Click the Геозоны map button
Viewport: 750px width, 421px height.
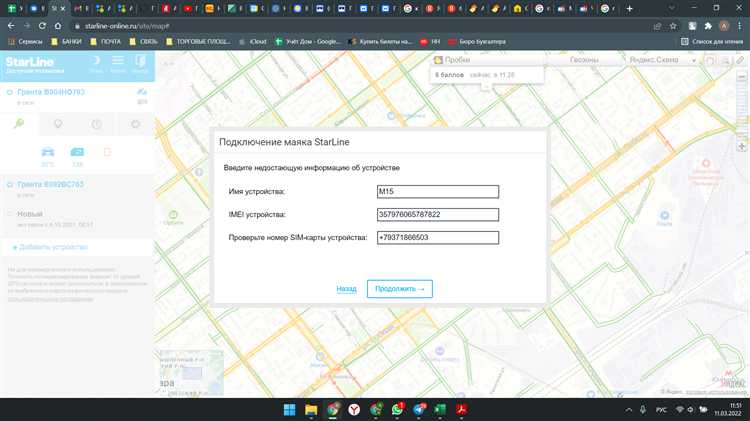pyautogui.click(x=584, y=60)
